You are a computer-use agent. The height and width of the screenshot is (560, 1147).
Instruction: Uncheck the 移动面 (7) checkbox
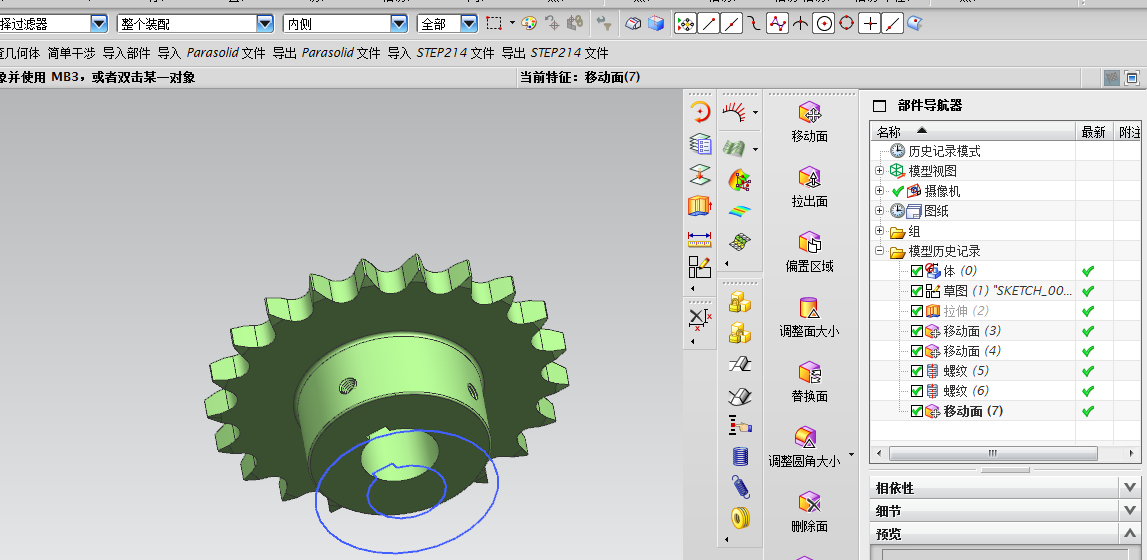click(917, 411)
